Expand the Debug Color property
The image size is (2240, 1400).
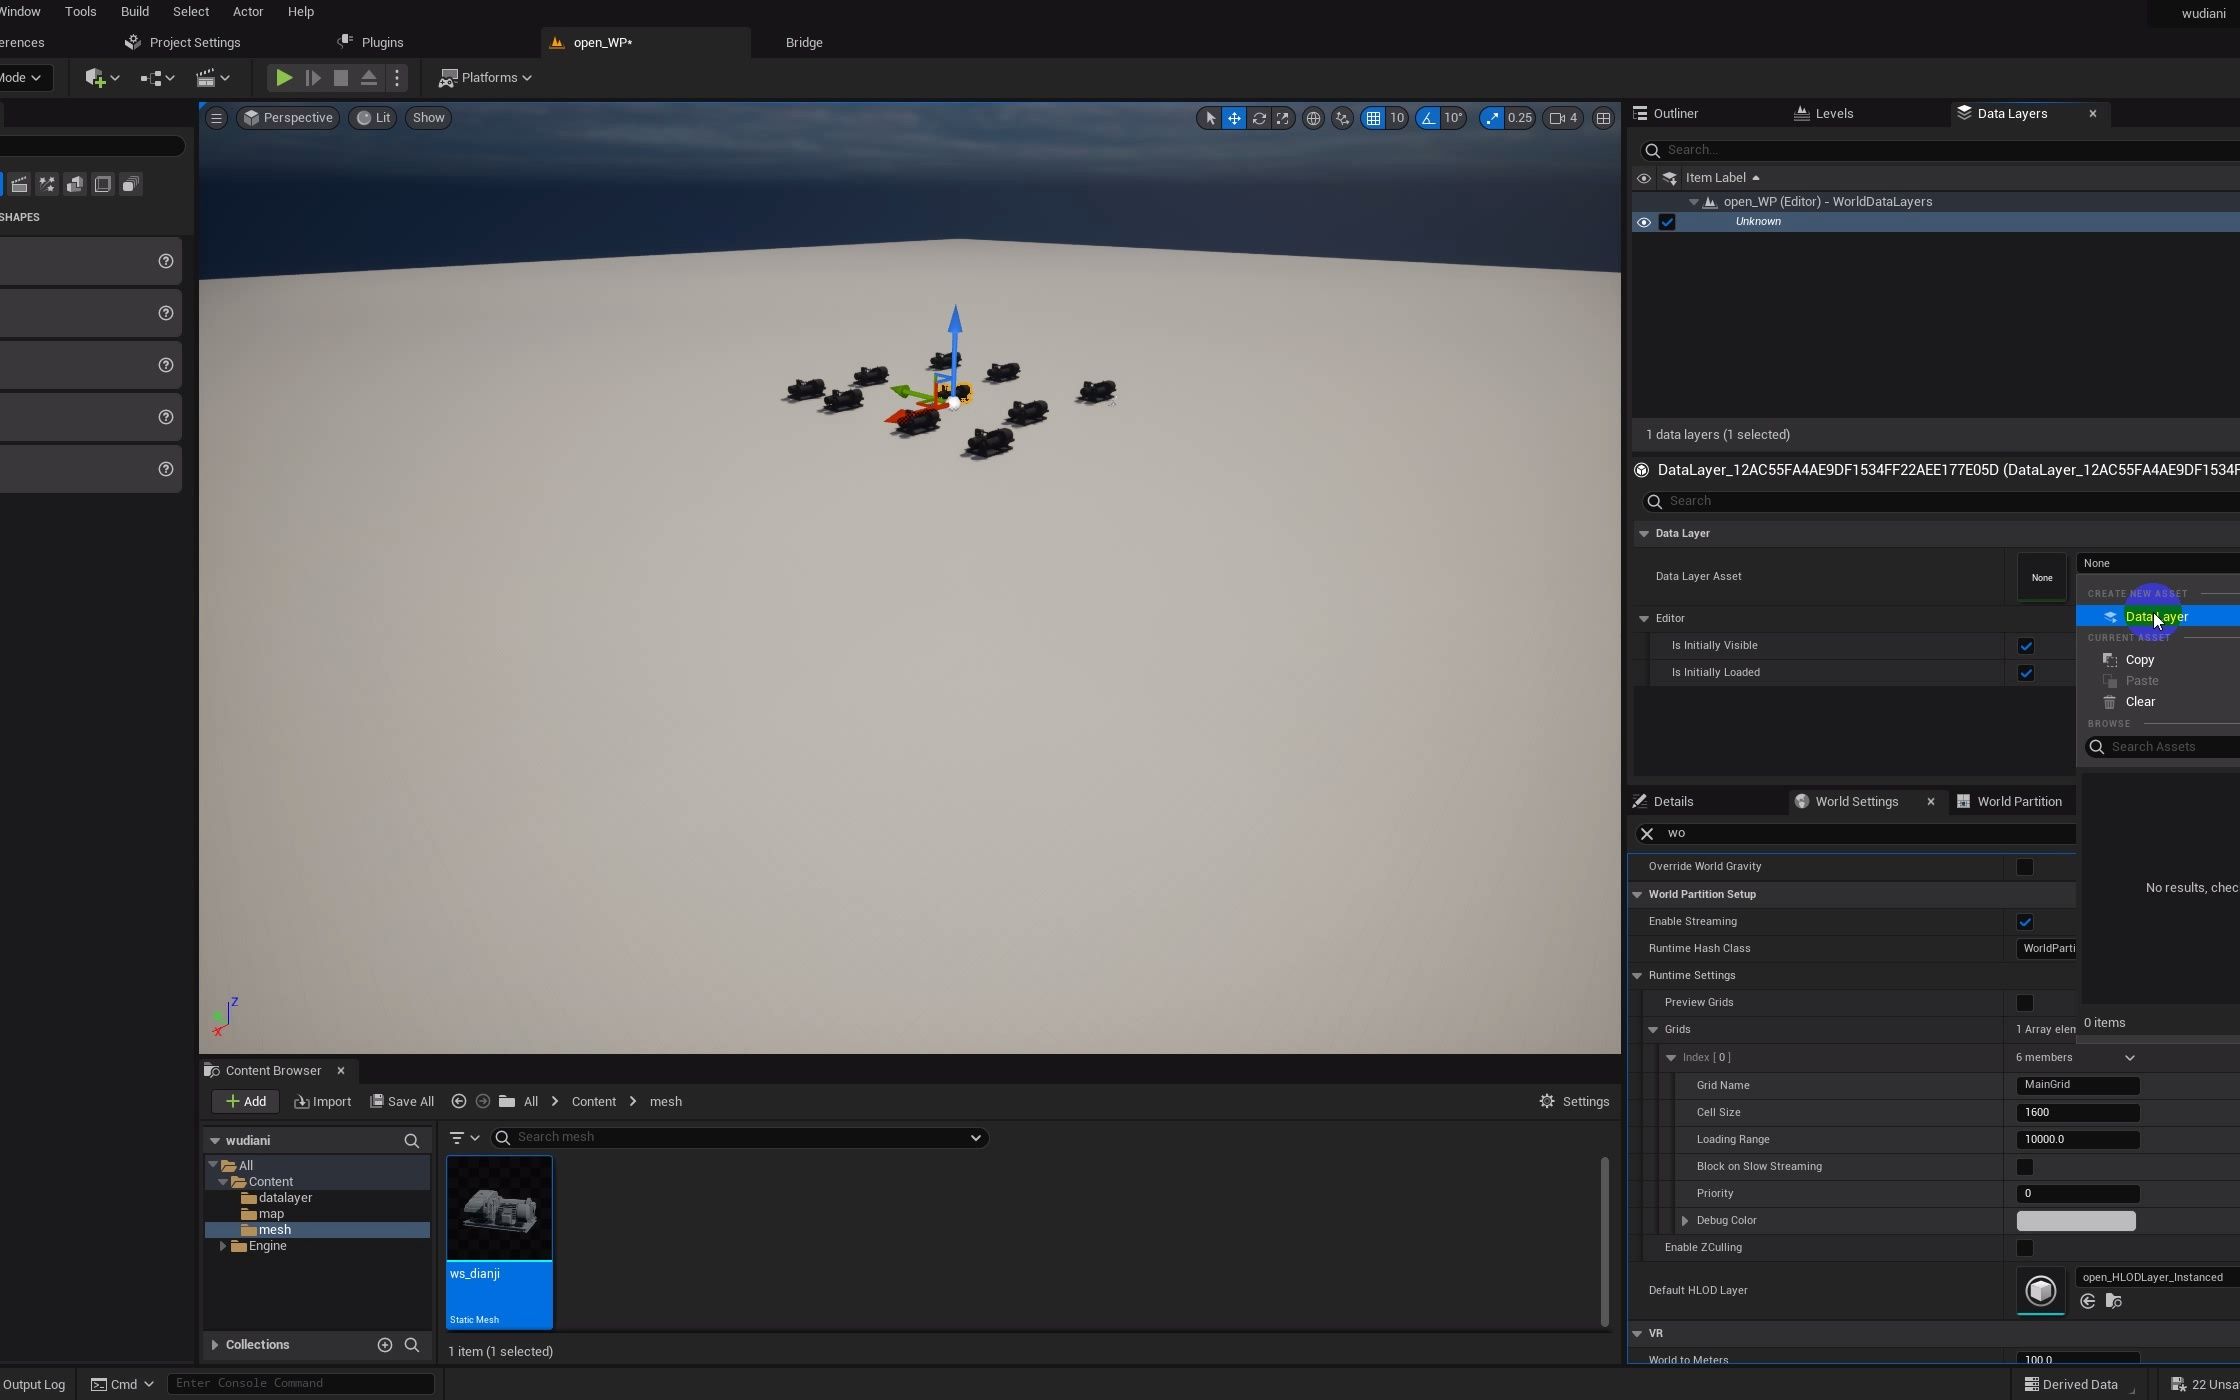click(1685, 1221)
